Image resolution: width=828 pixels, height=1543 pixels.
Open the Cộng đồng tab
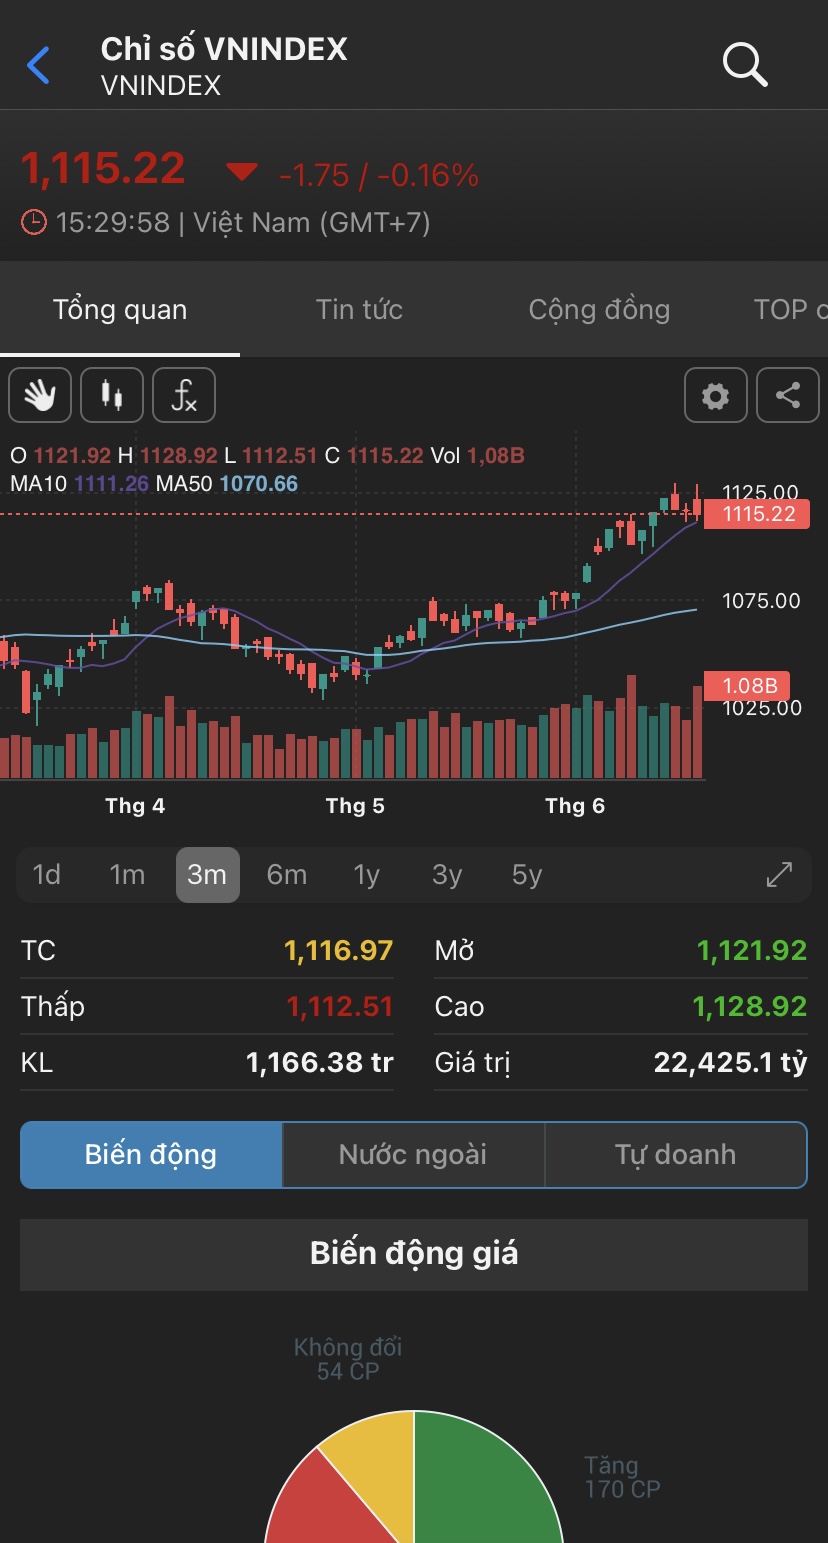tap(599, 310)
